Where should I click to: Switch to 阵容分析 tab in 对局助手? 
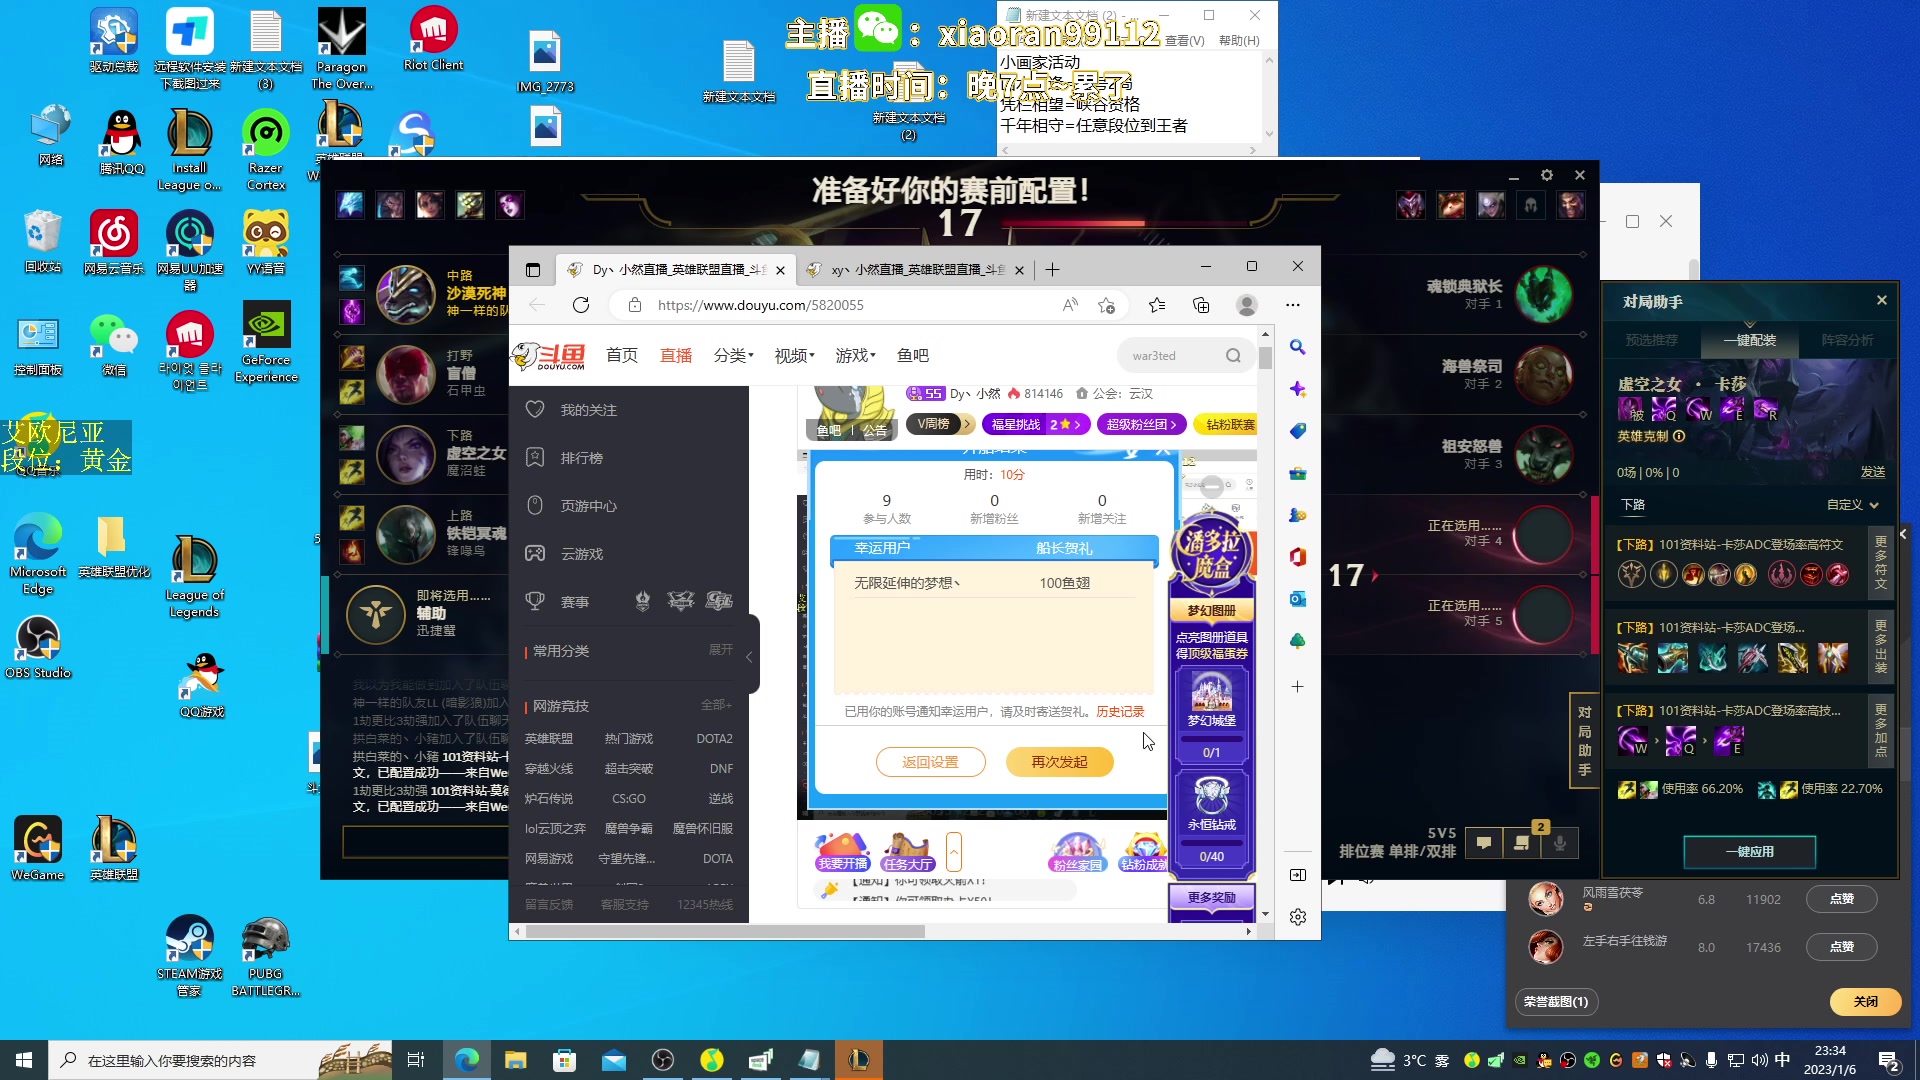pyautogui.click(x=1847, y=340)
